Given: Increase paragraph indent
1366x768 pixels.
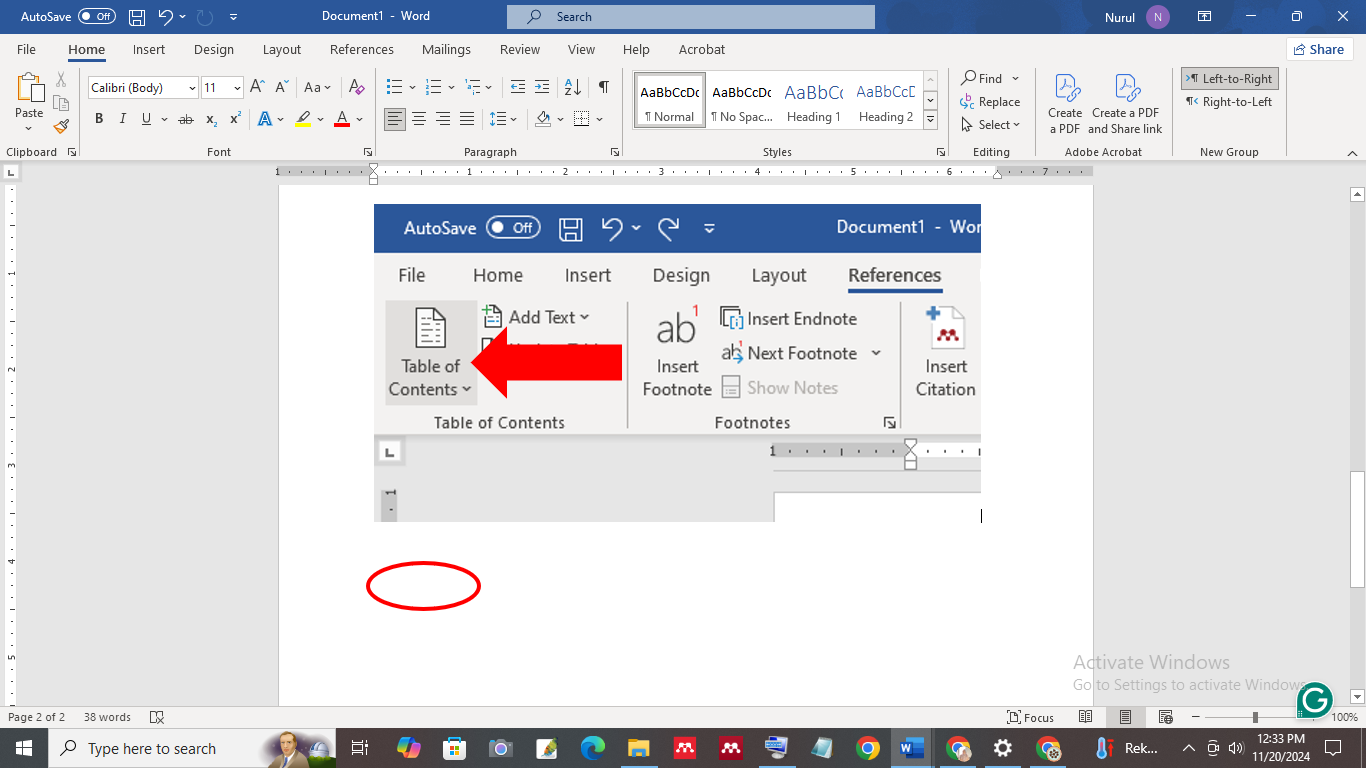Looking at the screenshot, I should click(x=541, y=88).
